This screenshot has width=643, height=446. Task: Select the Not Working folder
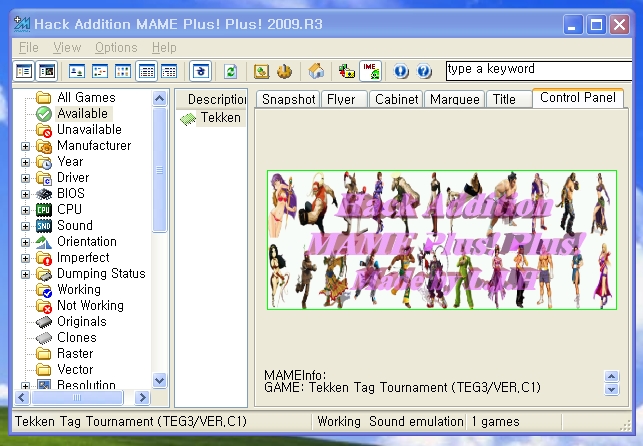(90, 305)
